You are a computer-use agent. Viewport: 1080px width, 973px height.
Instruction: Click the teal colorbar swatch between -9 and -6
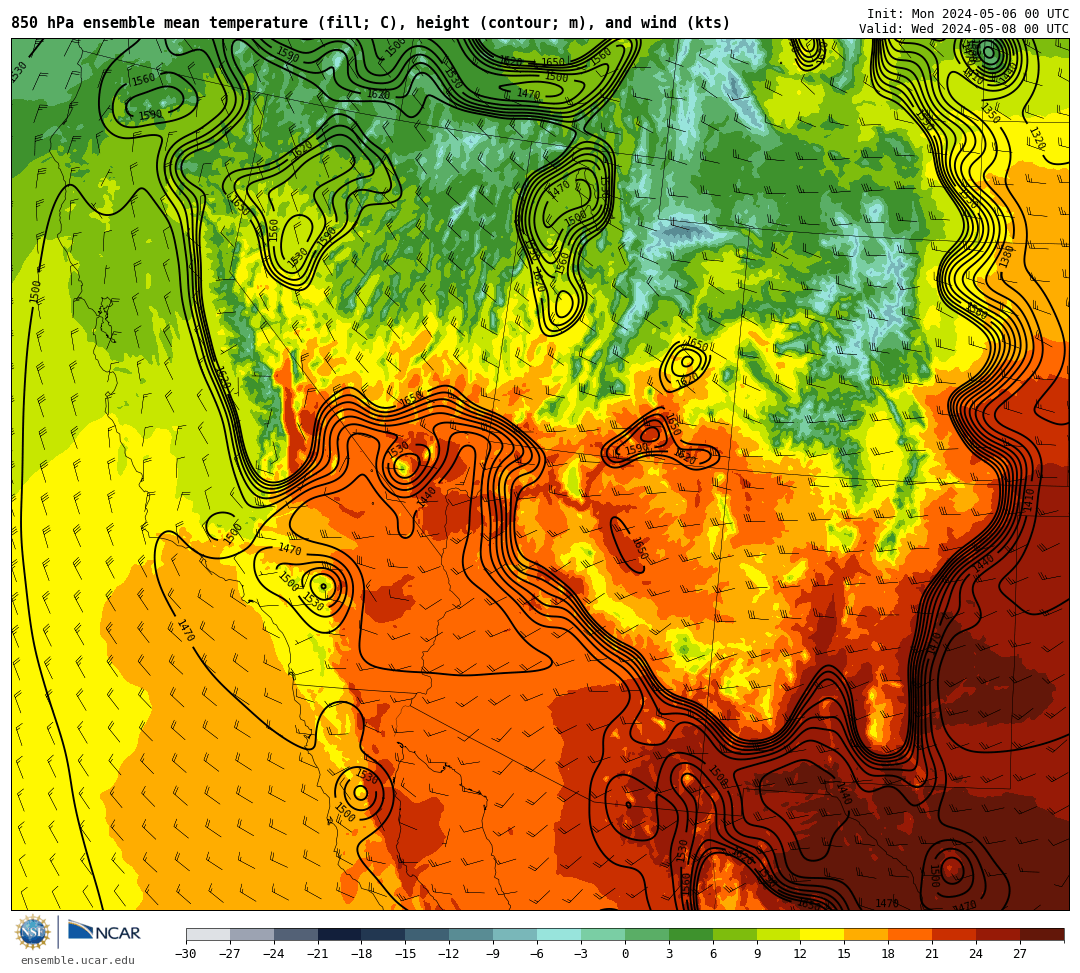tap(515, 934)
